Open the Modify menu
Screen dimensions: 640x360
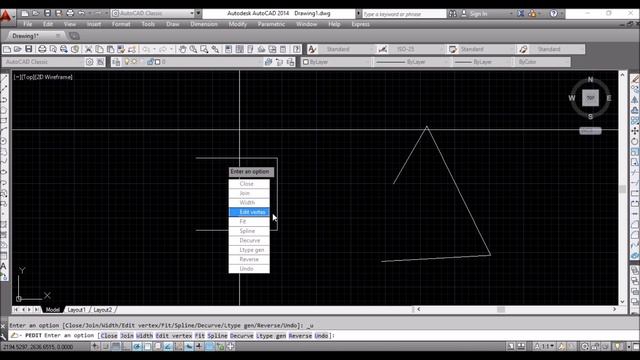tap(238, 24)
